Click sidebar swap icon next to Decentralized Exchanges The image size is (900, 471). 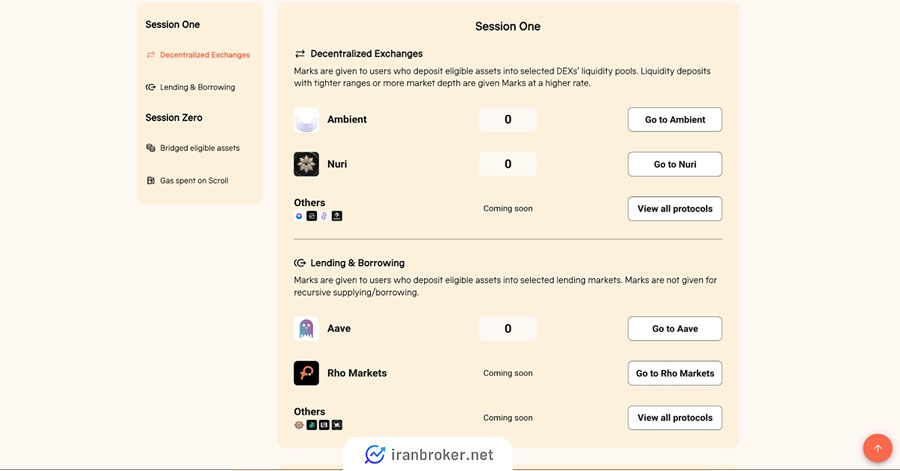tap(150, 55)
